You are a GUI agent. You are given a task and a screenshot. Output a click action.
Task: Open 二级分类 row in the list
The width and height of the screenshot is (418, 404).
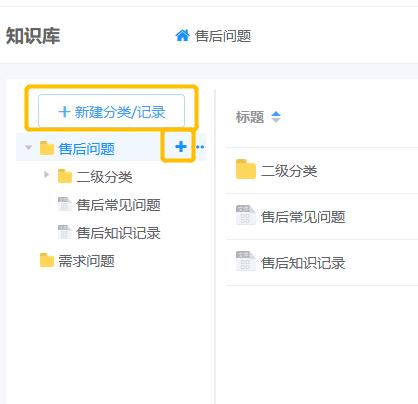[x=322, y=170]
